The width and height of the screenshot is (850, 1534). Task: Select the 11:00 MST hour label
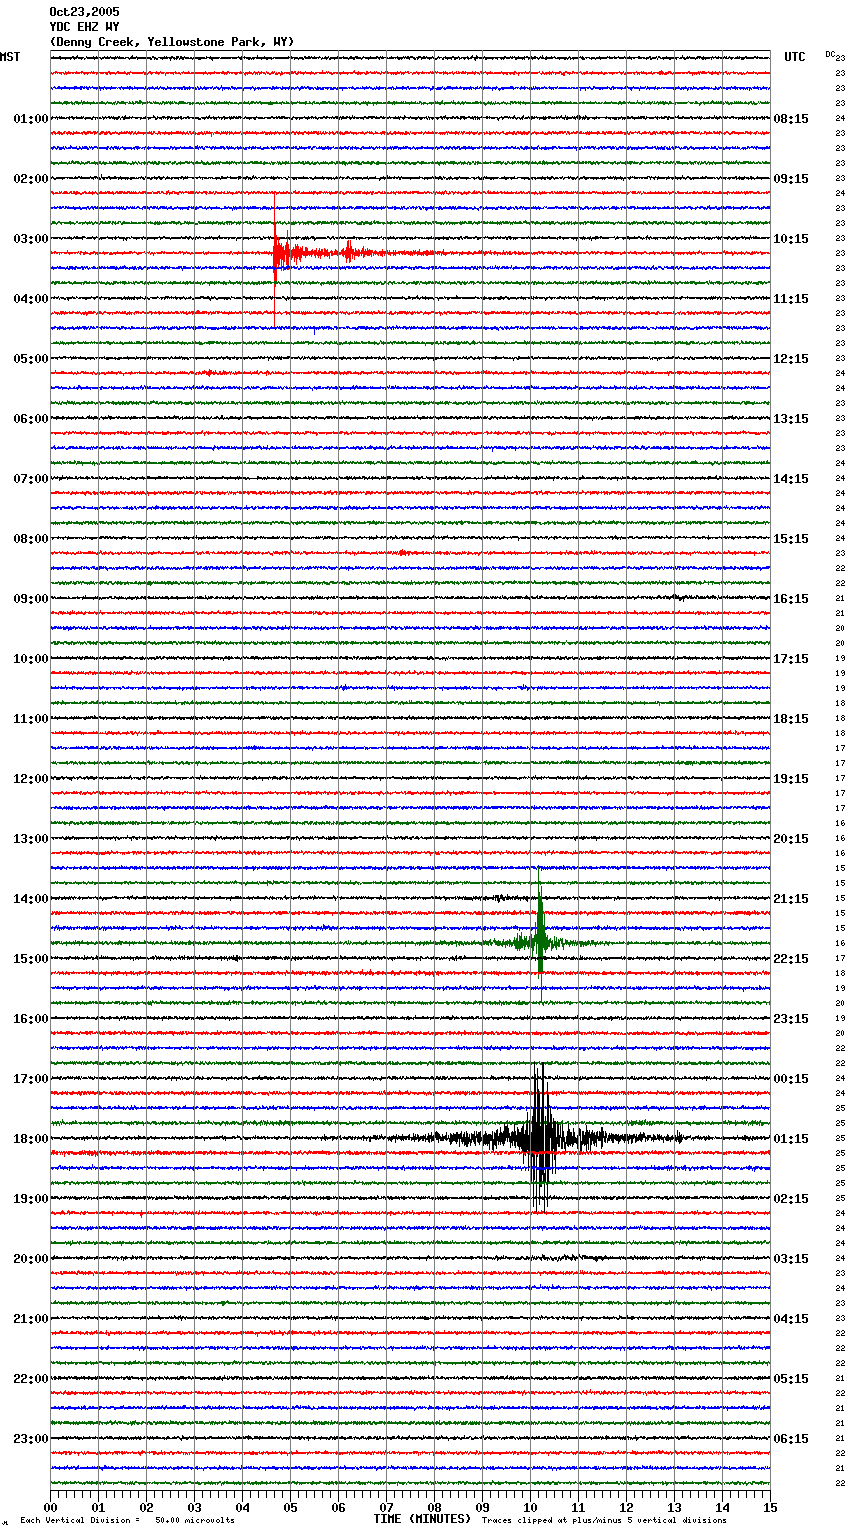click(31, 719)
